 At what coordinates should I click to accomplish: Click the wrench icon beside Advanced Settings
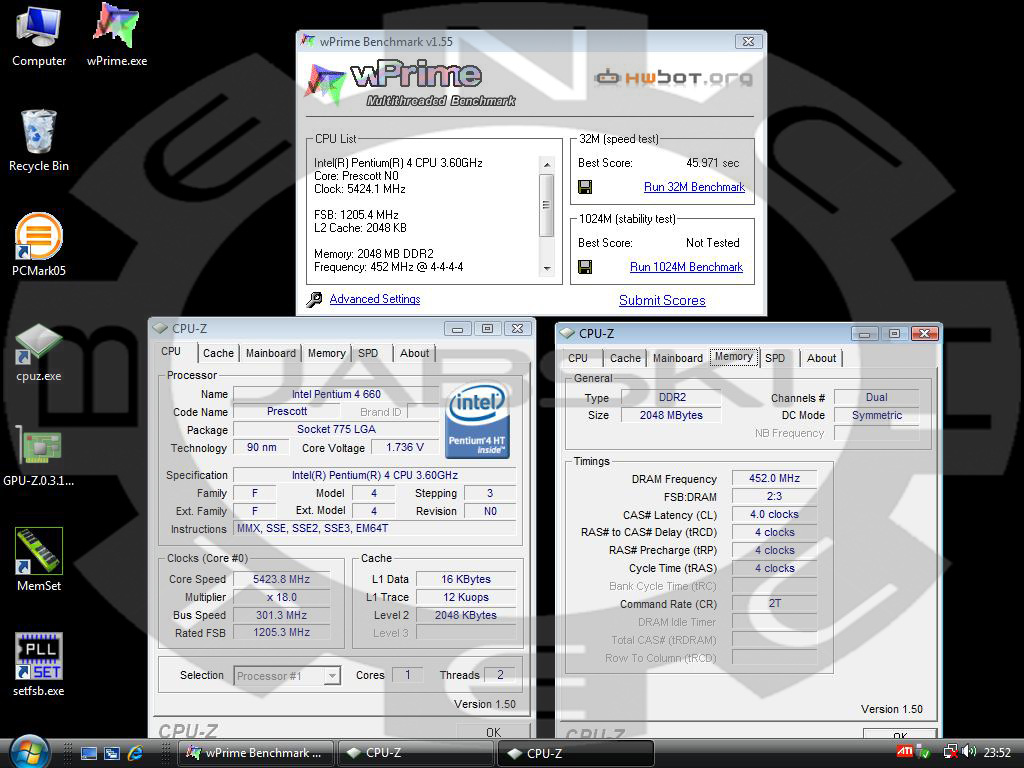click(x=314, y=300)
